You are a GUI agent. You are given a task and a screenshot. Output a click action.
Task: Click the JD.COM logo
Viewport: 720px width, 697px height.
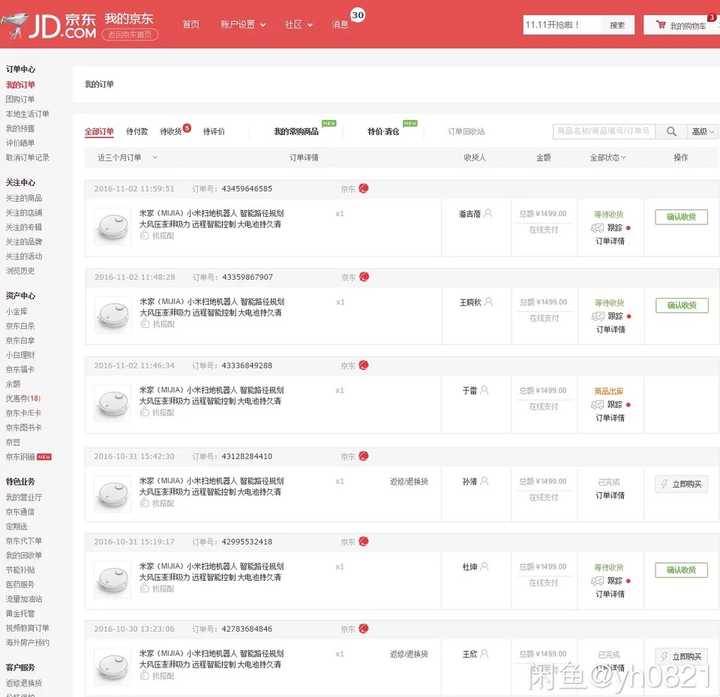tap(48, 25)
